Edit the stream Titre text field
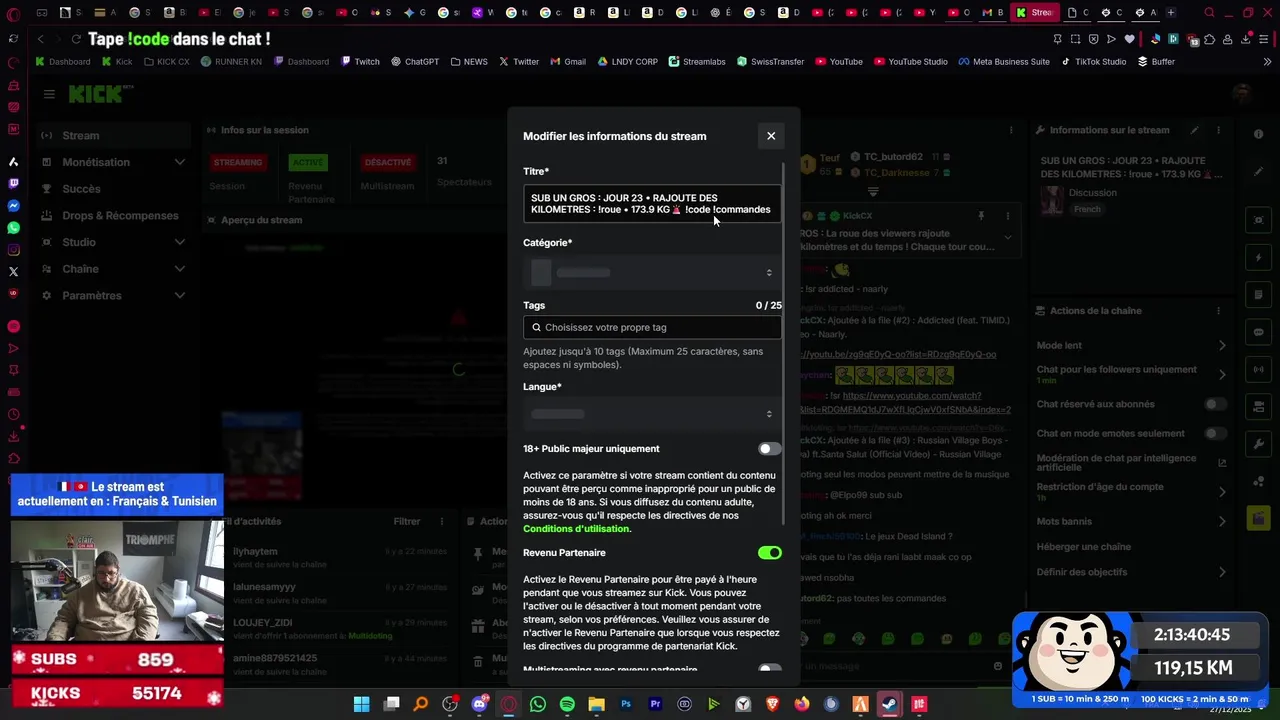Screen dimensions: 1280x720 652,204
